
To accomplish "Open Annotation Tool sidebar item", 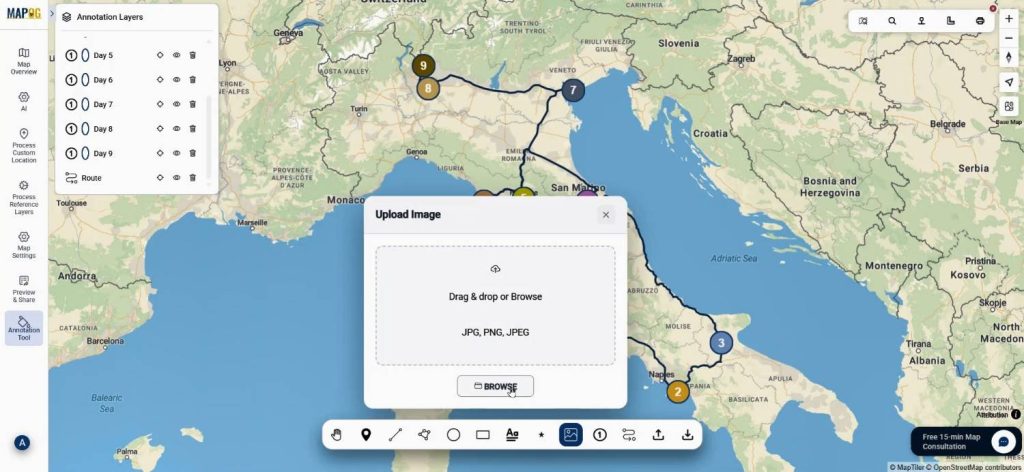I will coord(24,328).
